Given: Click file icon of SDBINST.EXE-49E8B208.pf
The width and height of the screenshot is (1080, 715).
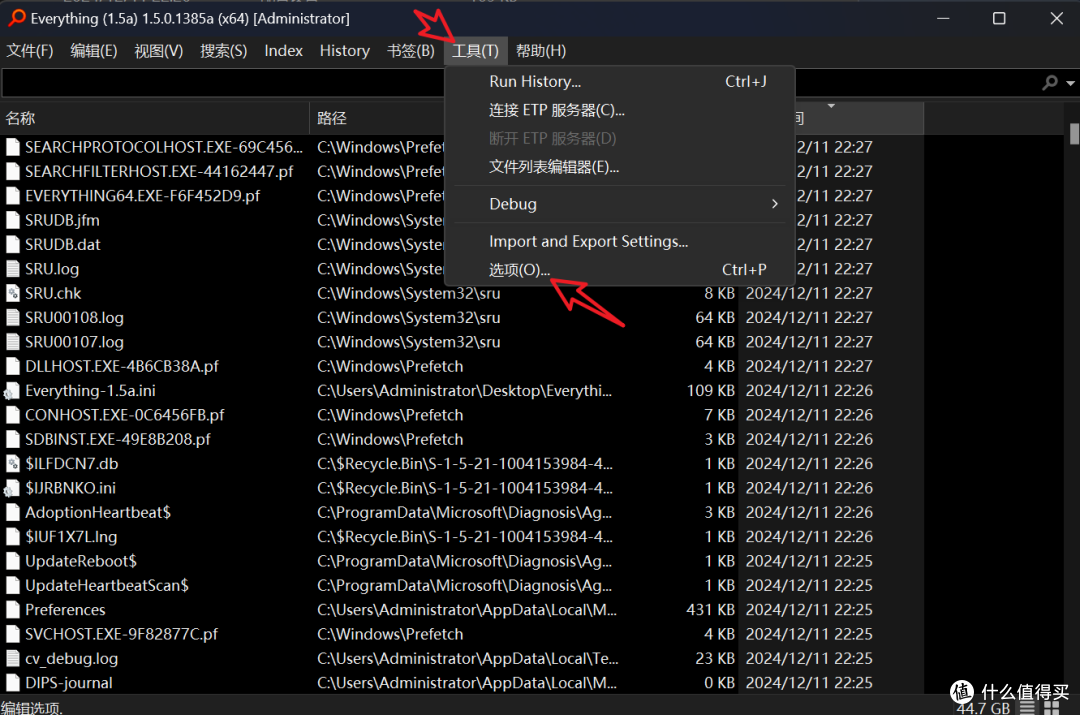Looking at the screenshot, I should (12, 439).
